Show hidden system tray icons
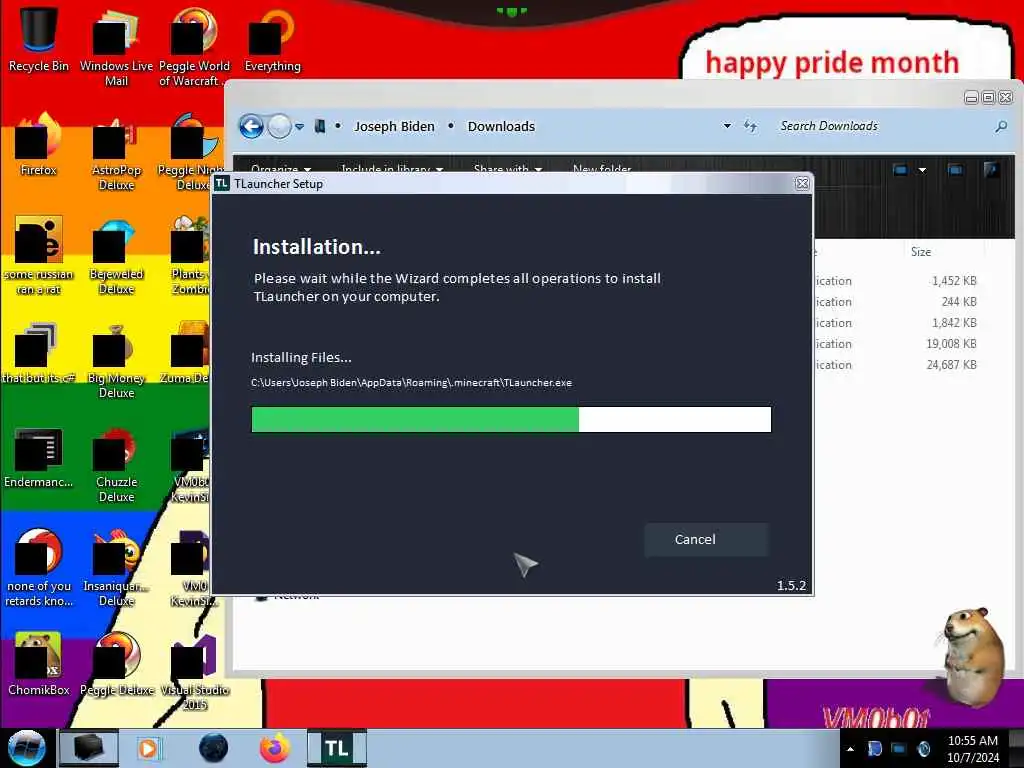The height and width of the screenshot is (768, 1024). [x=850, y=749]
